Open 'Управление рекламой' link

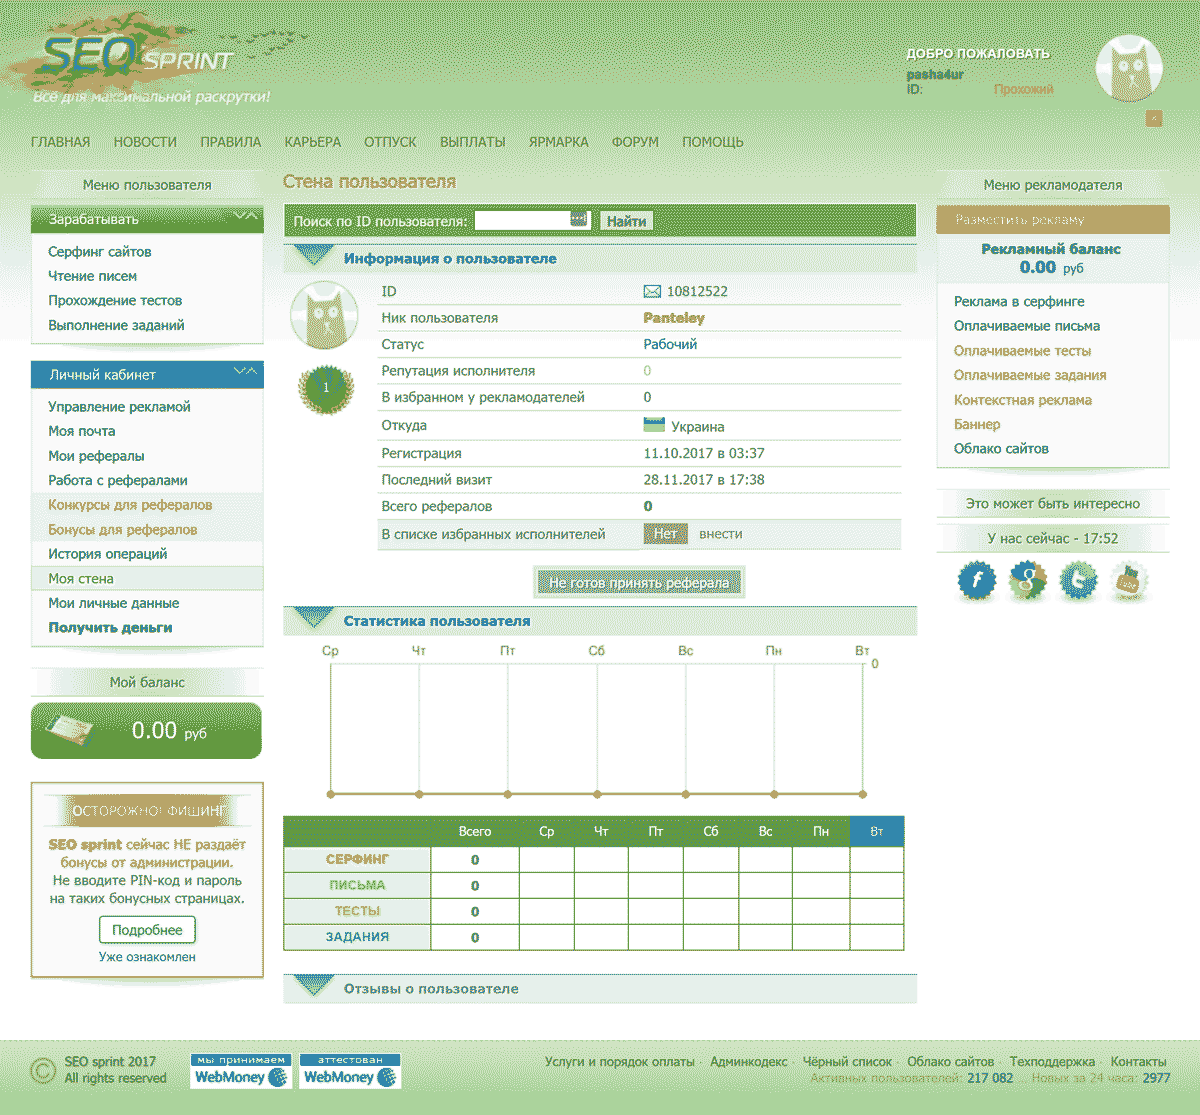[119, 407]
